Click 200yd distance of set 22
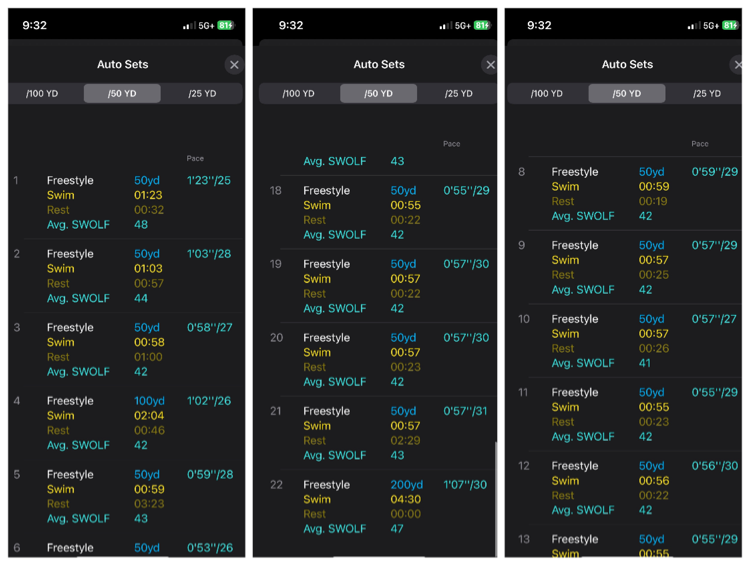This screenshot has width=750, height=565. (x=407, y=484)
